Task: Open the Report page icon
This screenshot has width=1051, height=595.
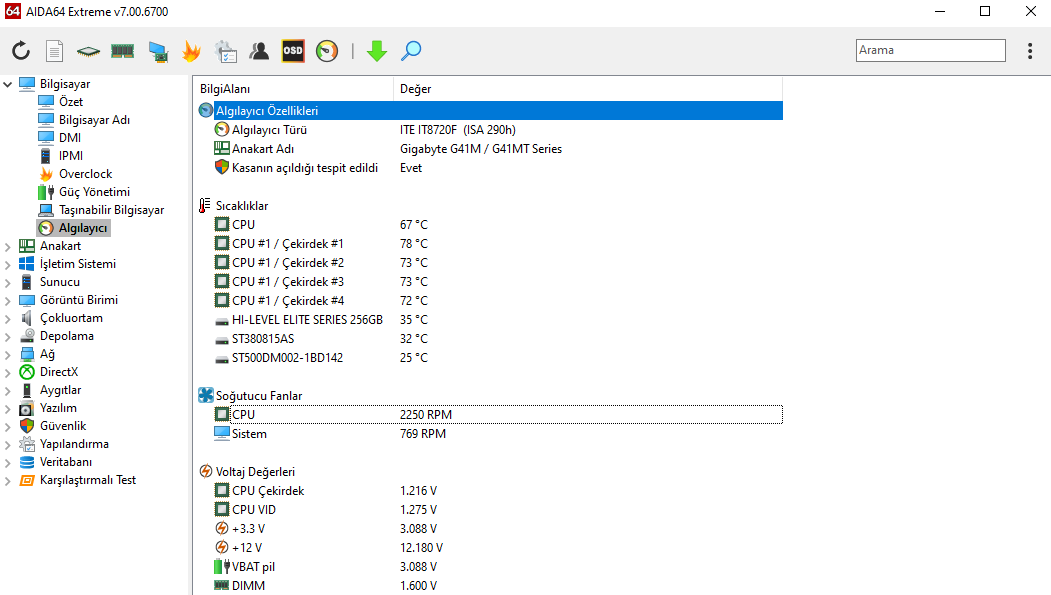Action: point(54,51)
